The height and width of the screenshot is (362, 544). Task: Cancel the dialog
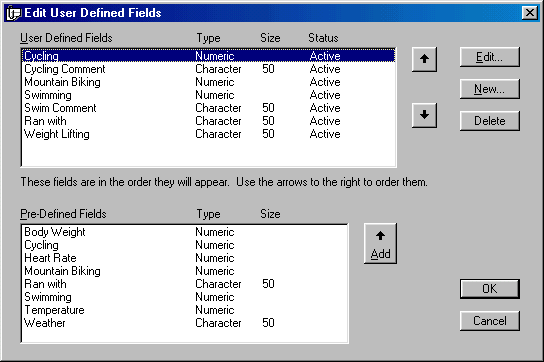490,321
